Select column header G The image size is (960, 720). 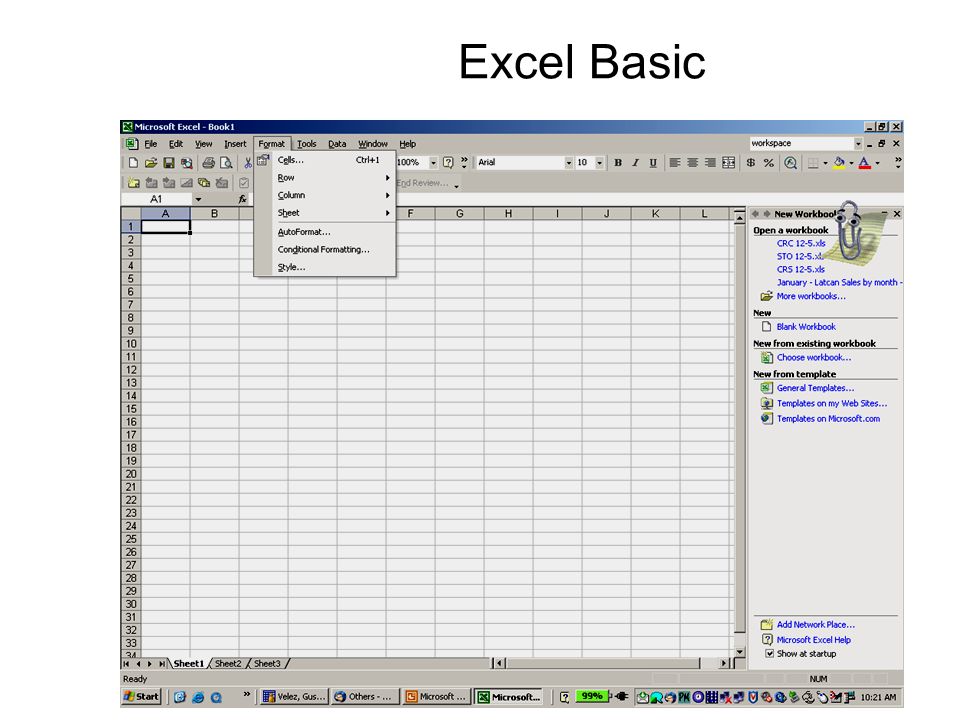459,214
